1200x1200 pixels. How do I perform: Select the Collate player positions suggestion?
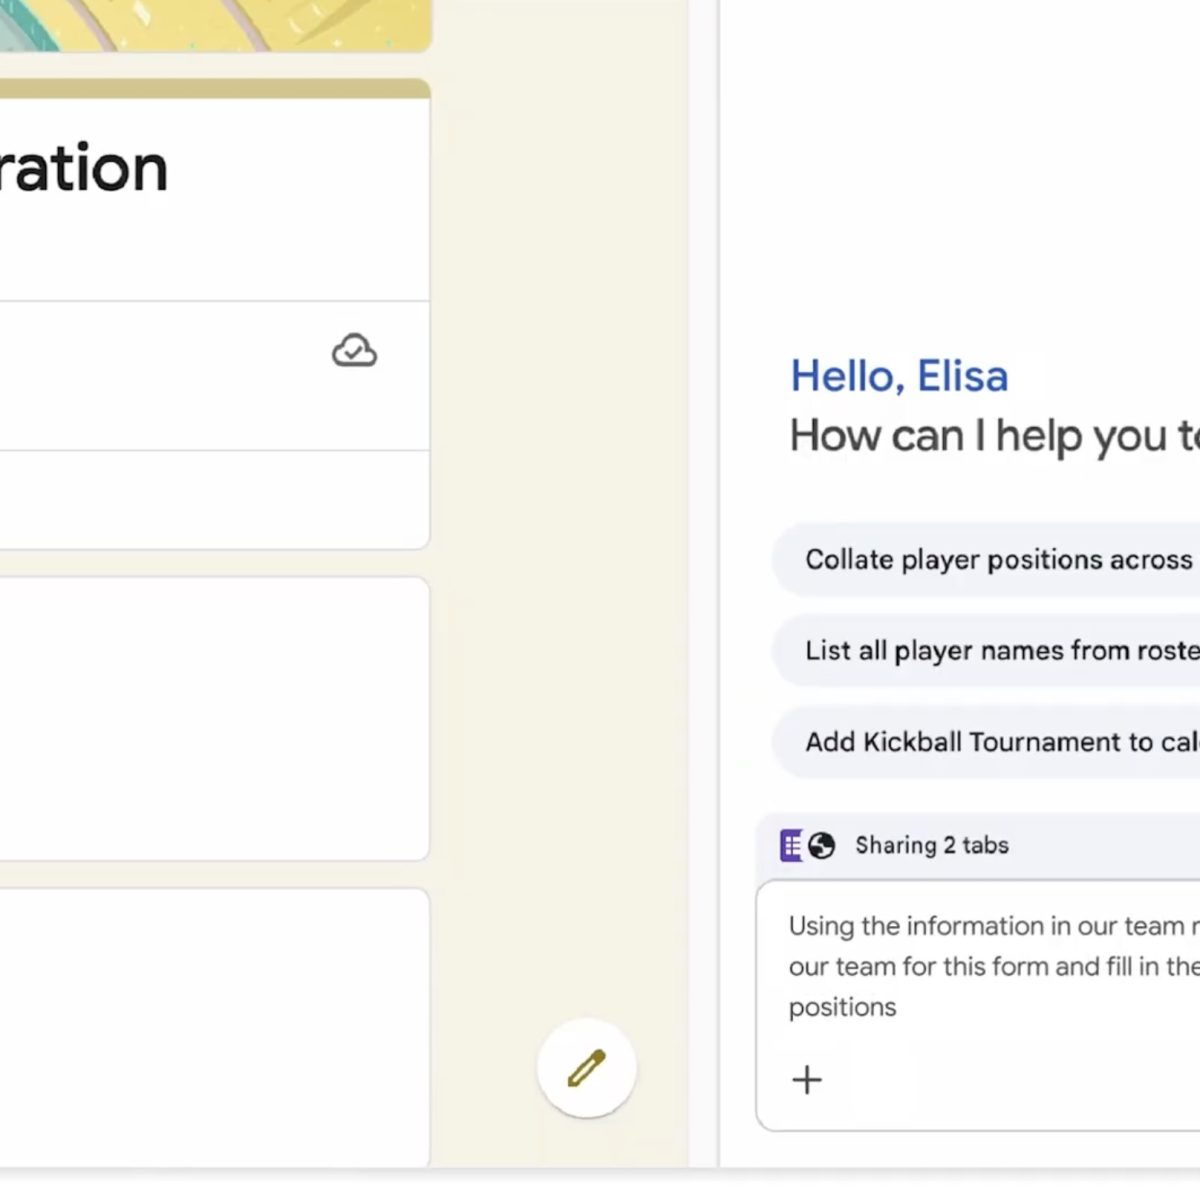tap(998, 560)
